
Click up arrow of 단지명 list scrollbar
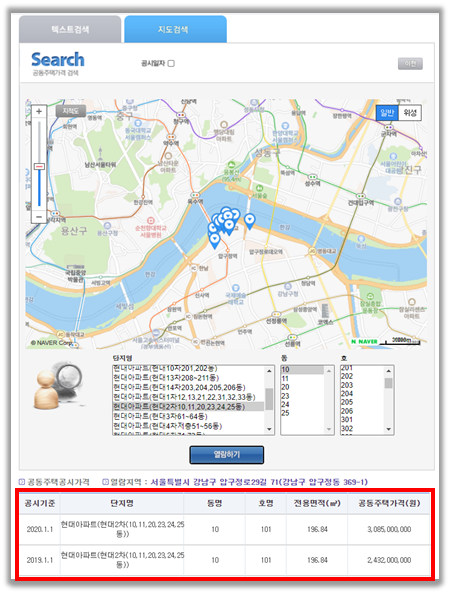pos(269,370)
